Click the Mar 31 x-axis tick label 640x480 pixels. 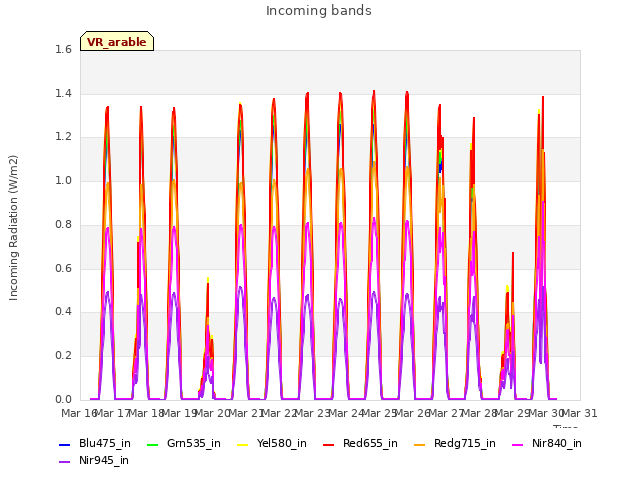click(579, 413)
